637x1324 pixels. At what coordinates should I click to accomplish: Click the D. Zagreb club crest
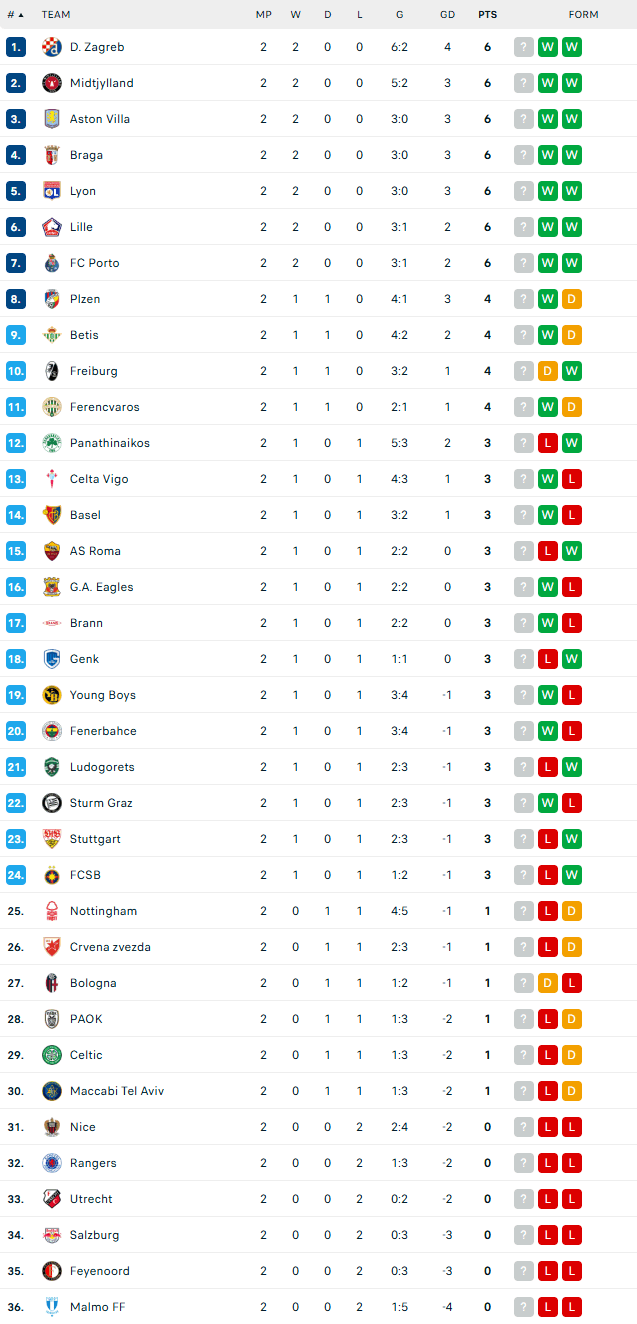[52, 47]
